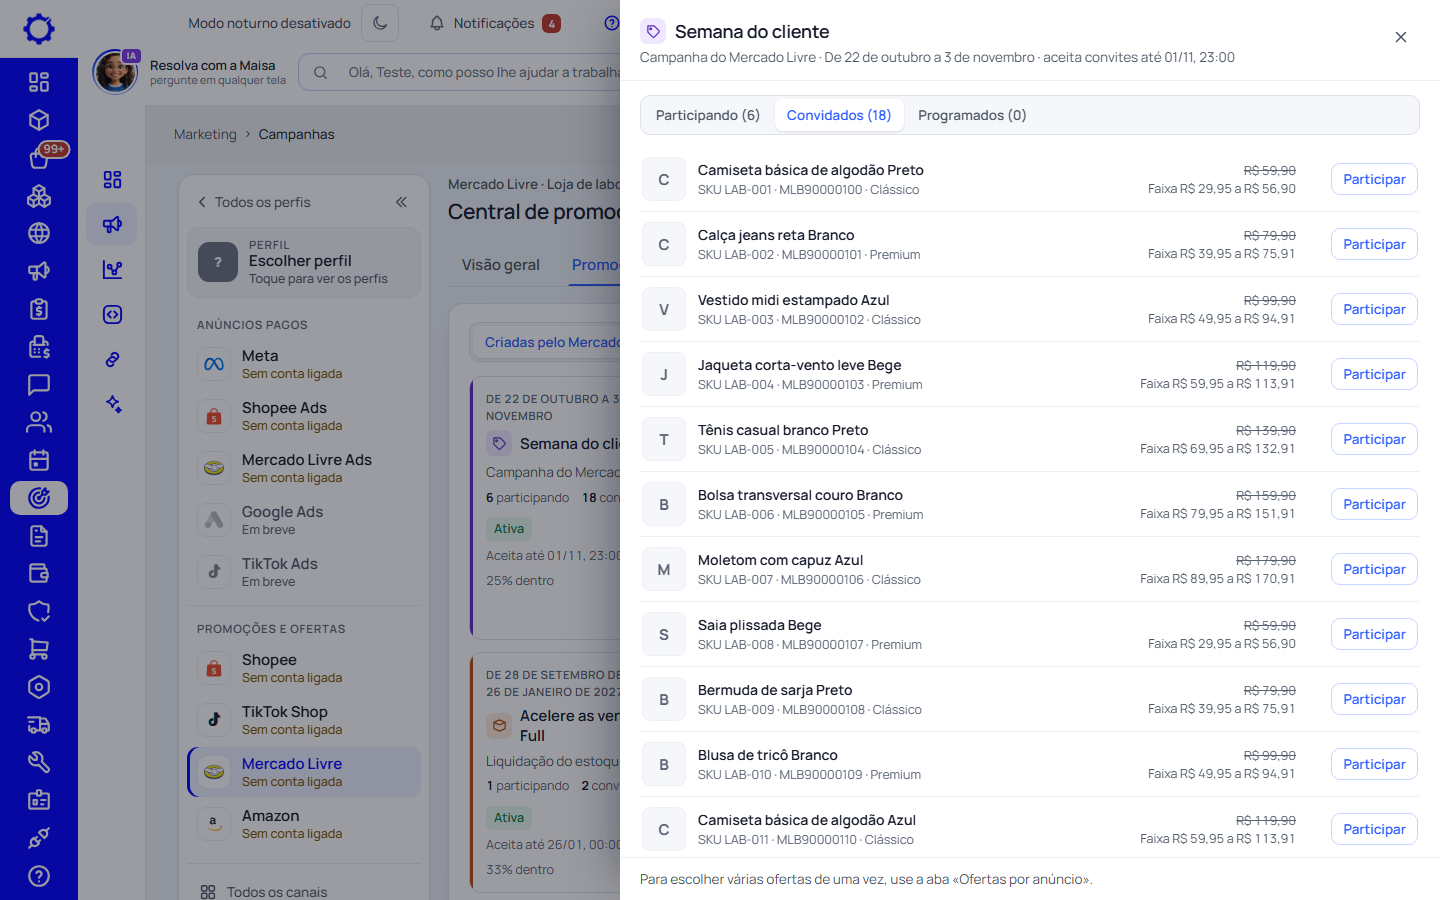
Task: Select the Convidados (18) tab
Action: 839,115
